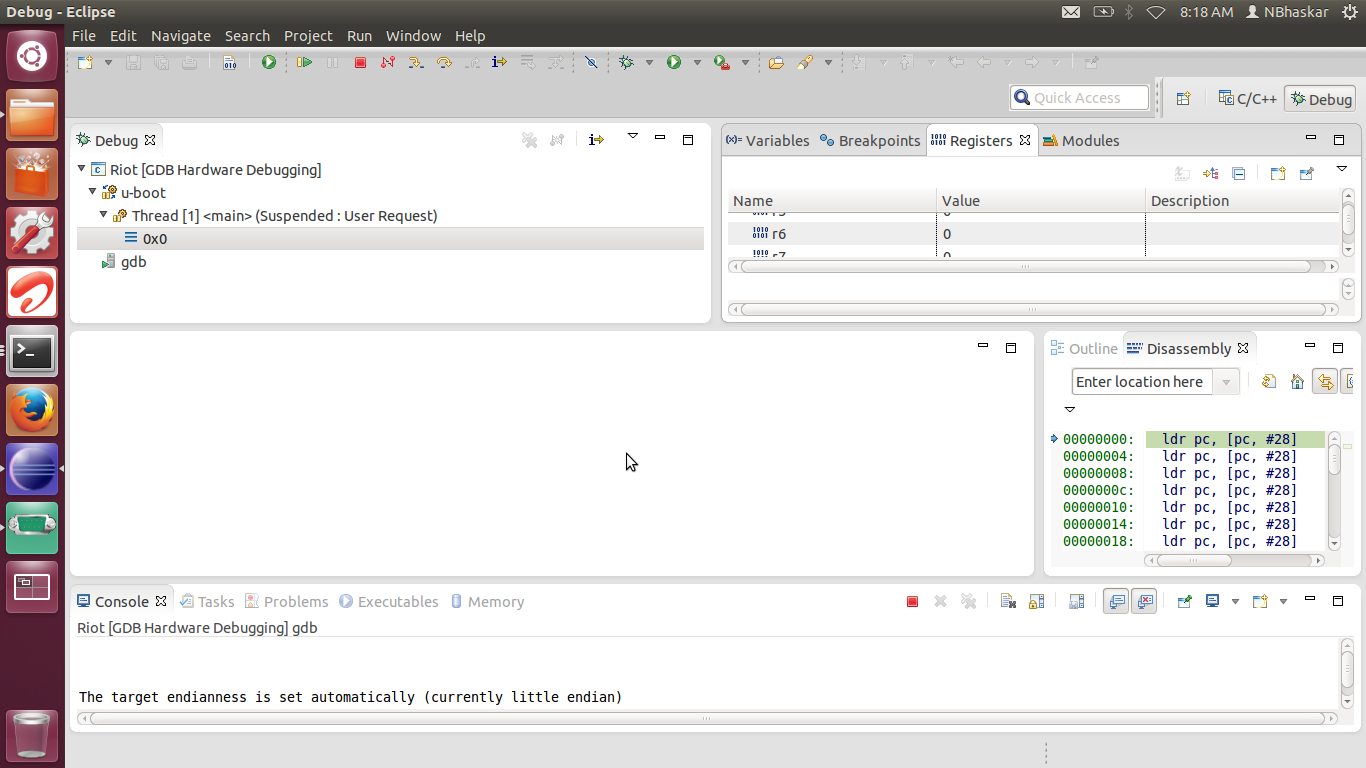Click the green launch icon after the binary icon
The width and height of the screenshot is (1366, 768).
pyautogui.click(x=268, y=62)
